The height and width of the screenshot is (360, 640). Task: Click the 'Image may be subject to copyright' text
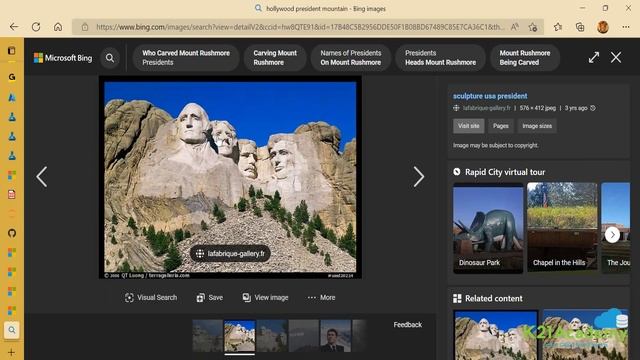[496, 145]
